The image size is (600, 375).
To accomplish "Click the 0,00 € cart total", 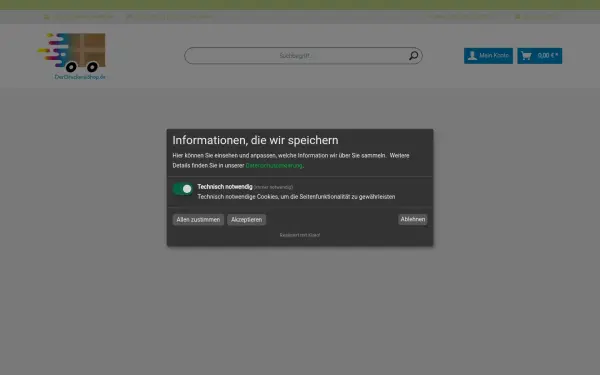I will (548, 55).
